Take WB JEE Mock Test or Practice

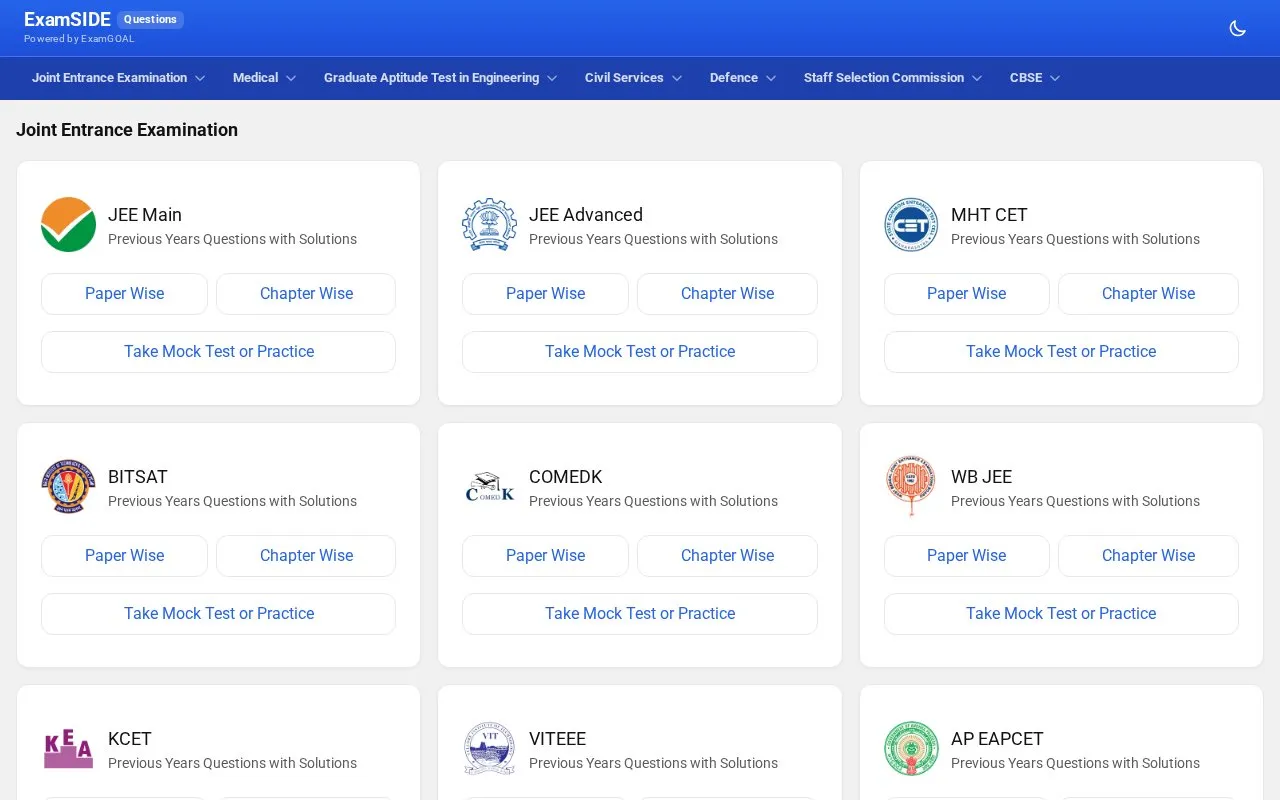click(x=1061, y=614)
